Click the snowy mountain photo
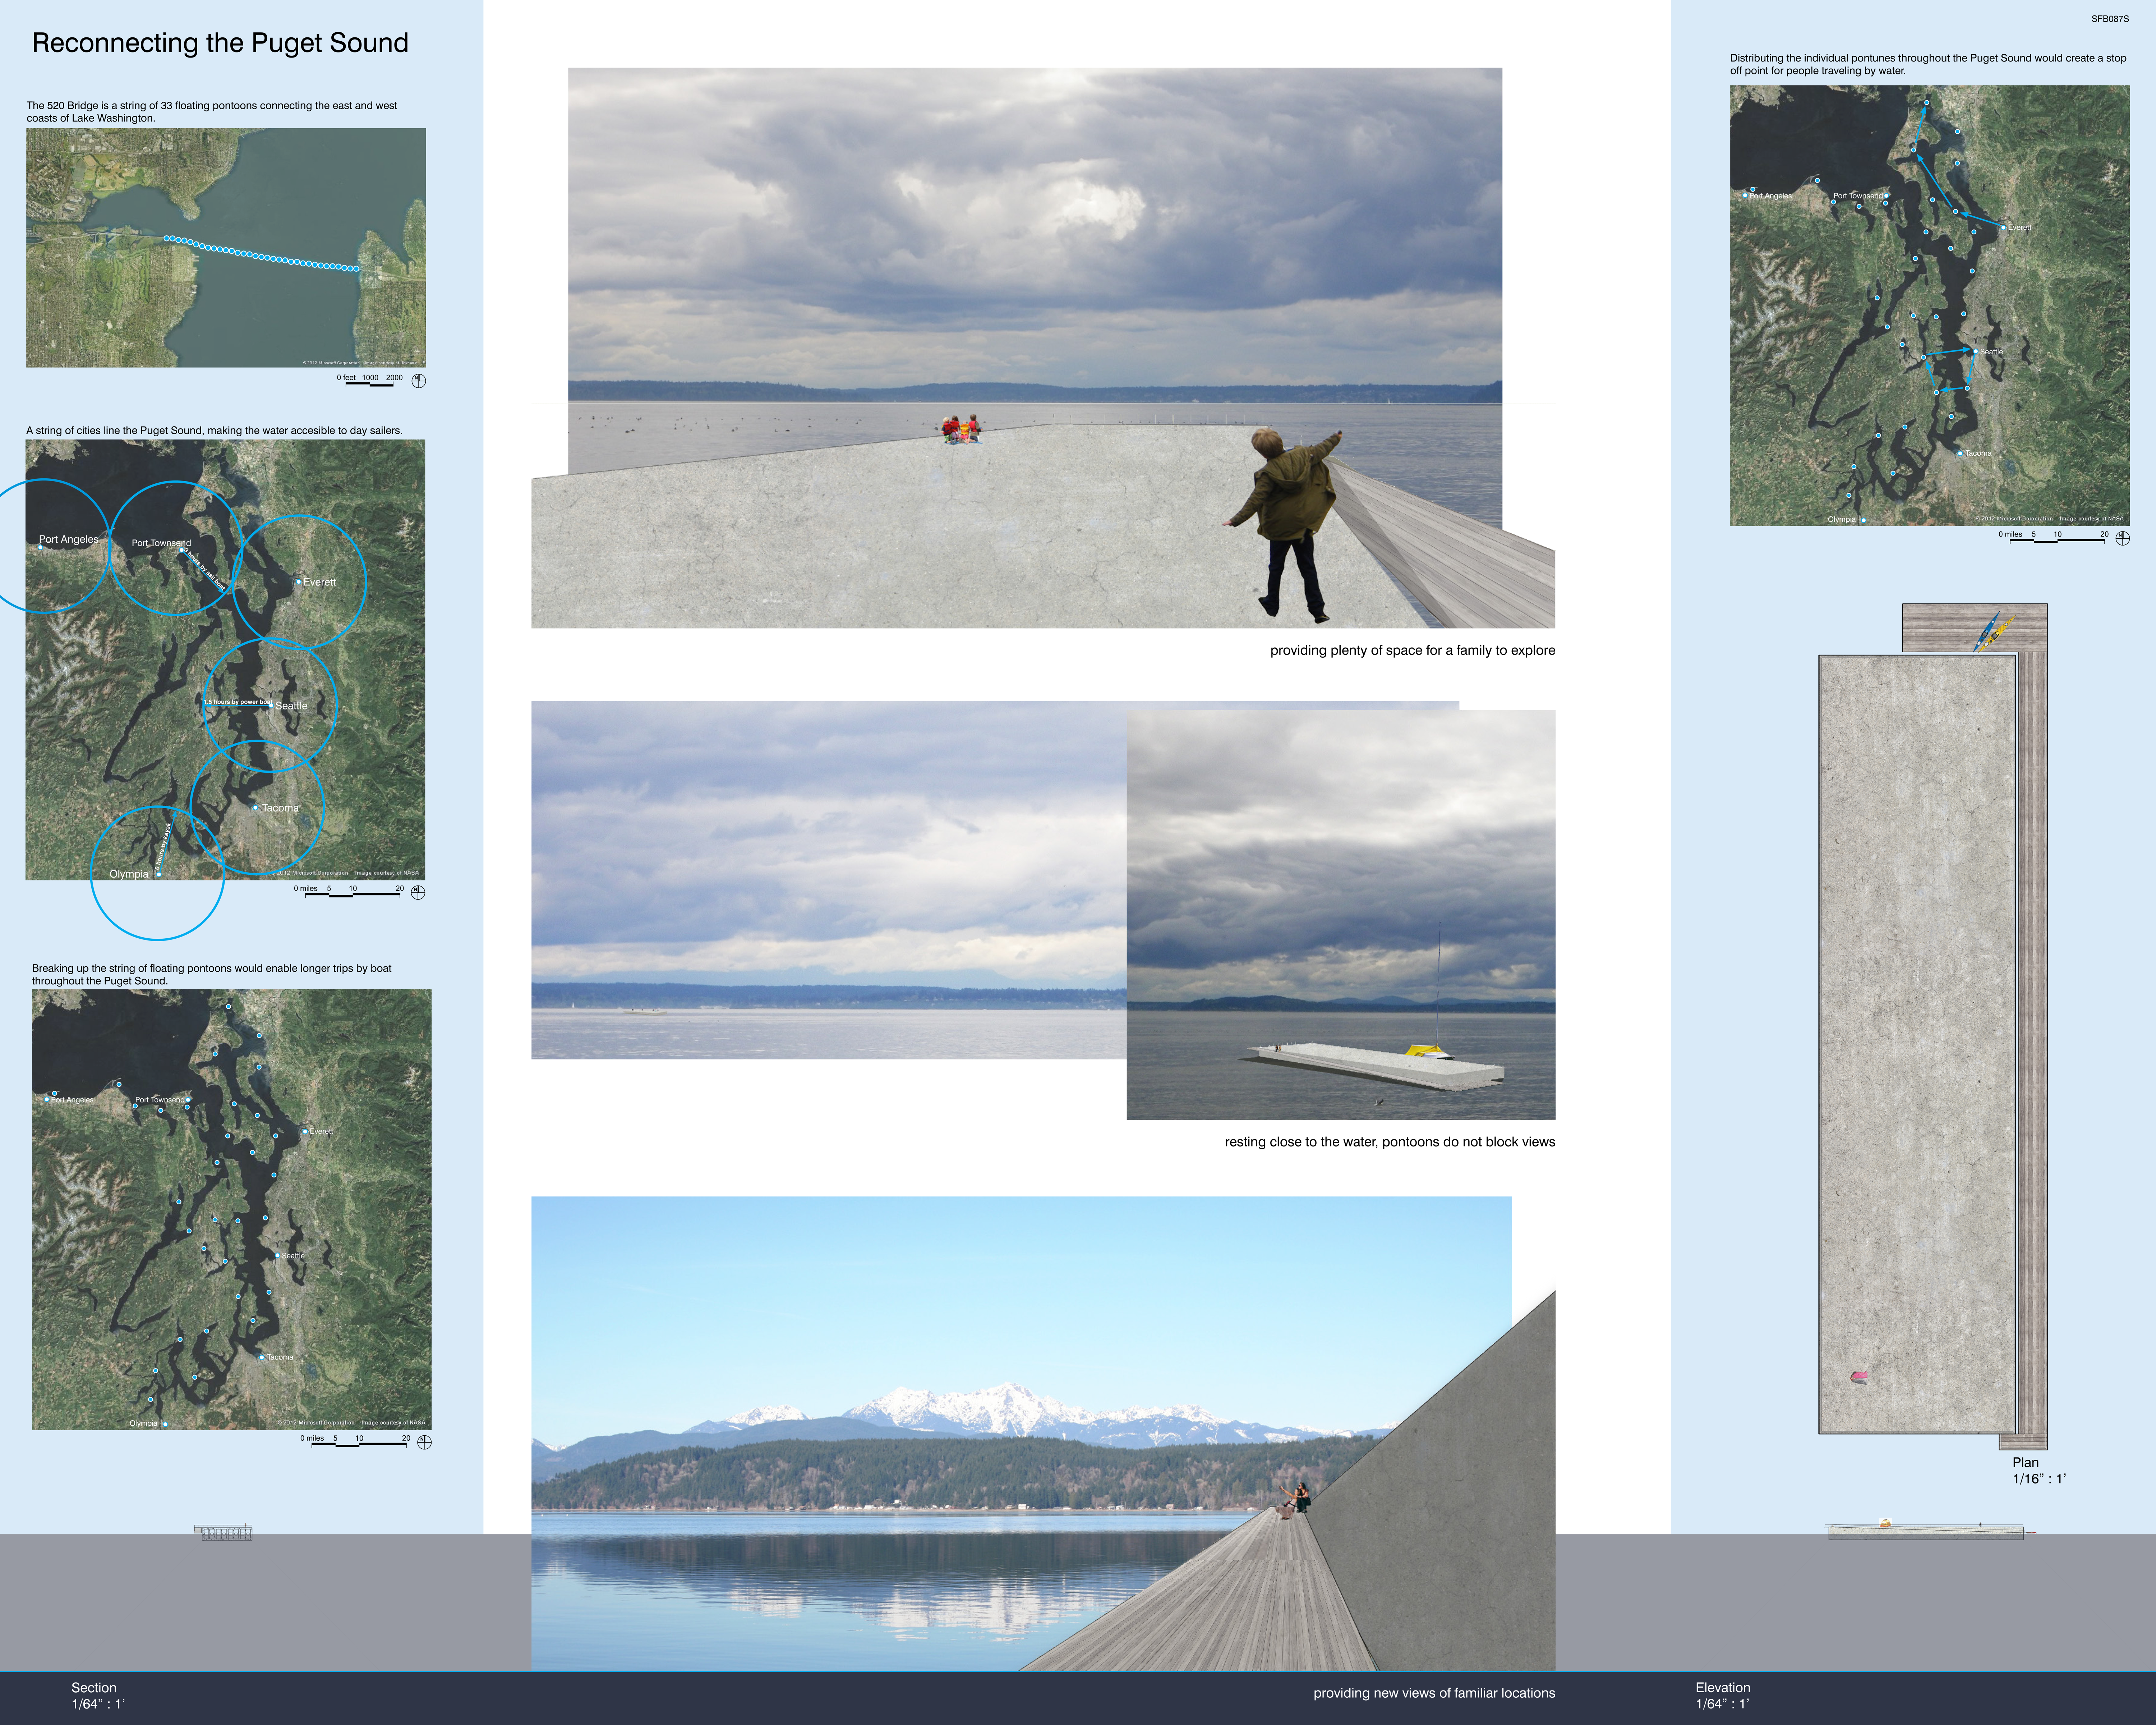 point(1043,1434)
